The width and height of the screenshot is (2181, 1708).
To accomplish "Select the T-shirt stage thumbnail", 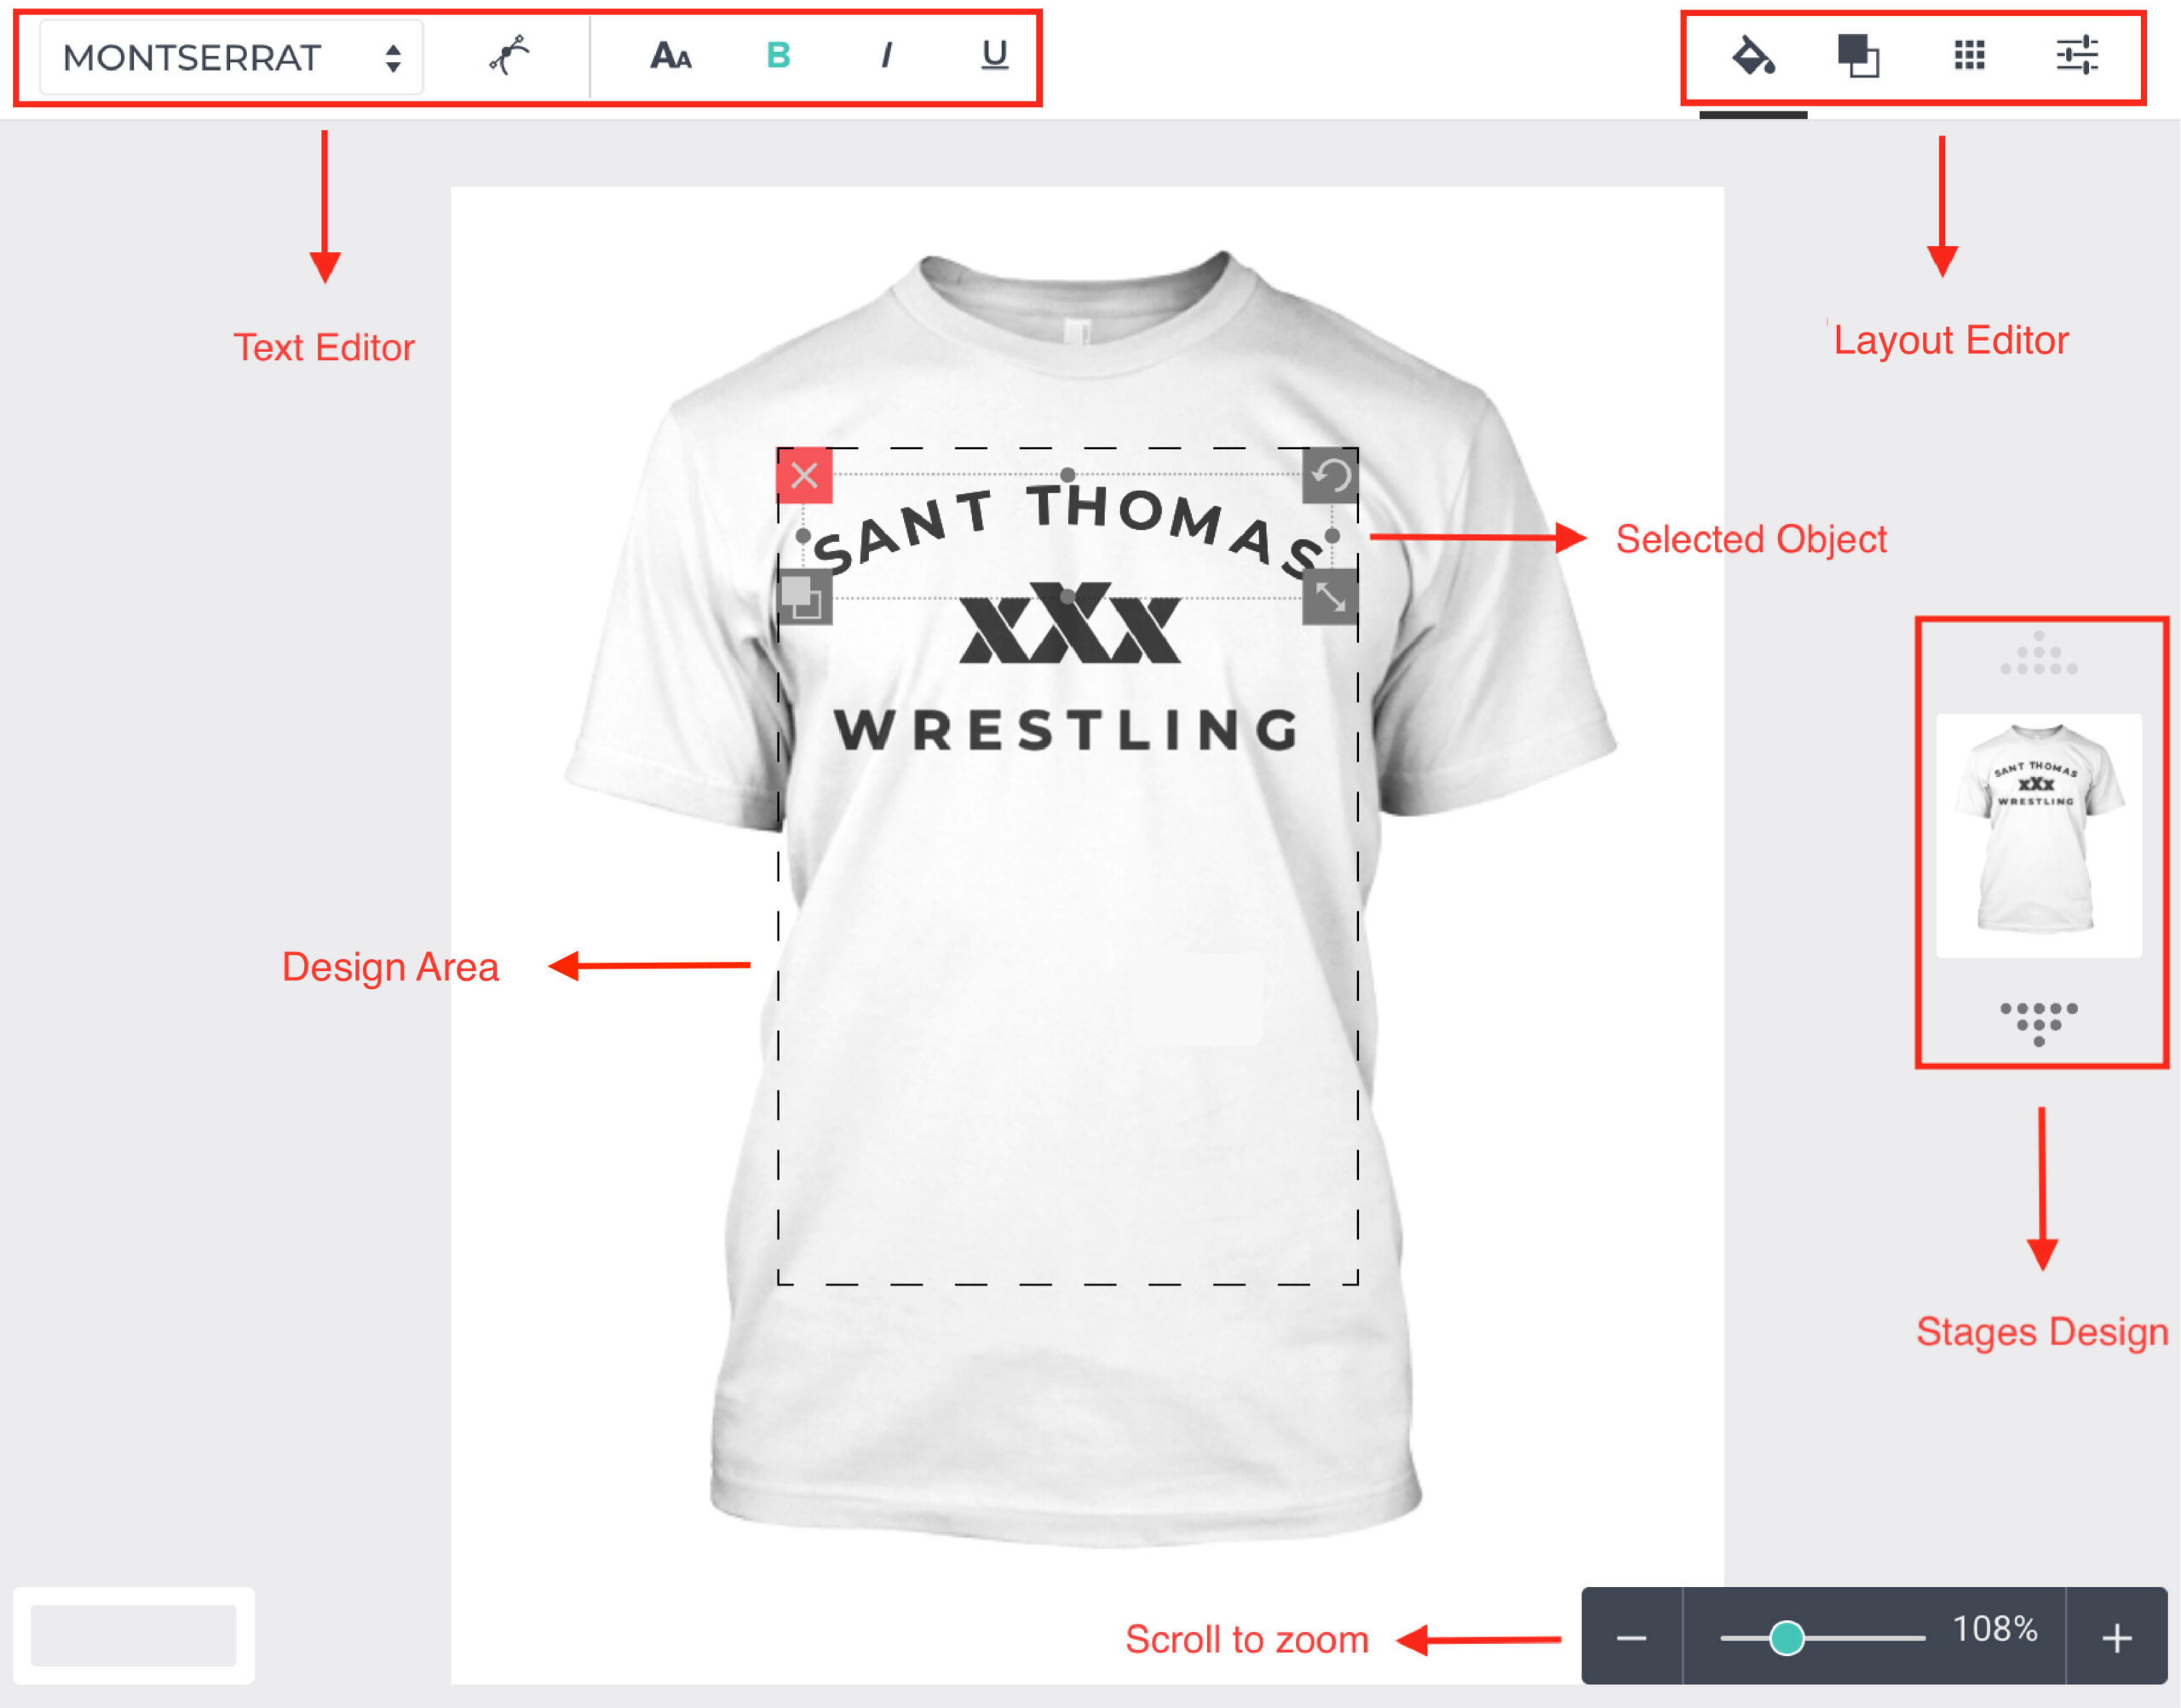I will coord(2039,836).
